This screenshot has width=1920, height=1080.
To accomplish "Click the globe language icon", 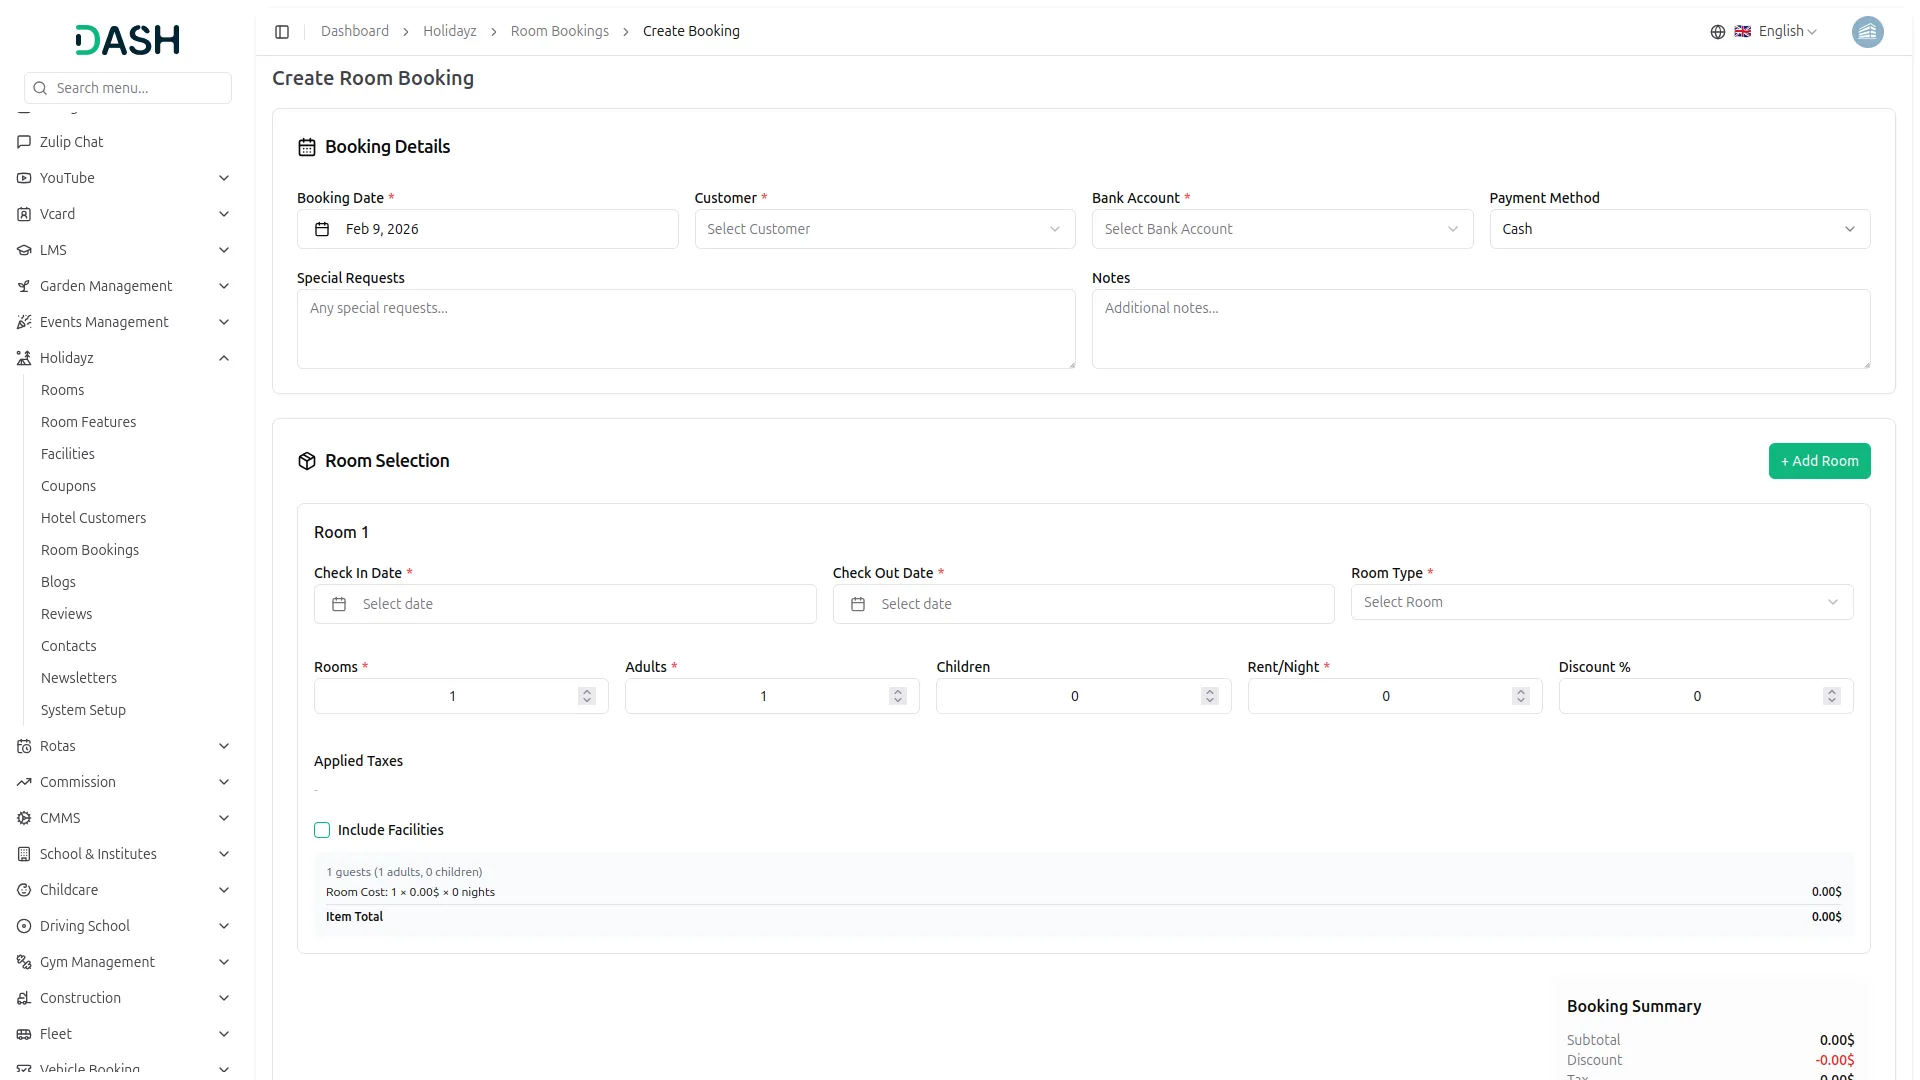I will (x=1718, y=32).
